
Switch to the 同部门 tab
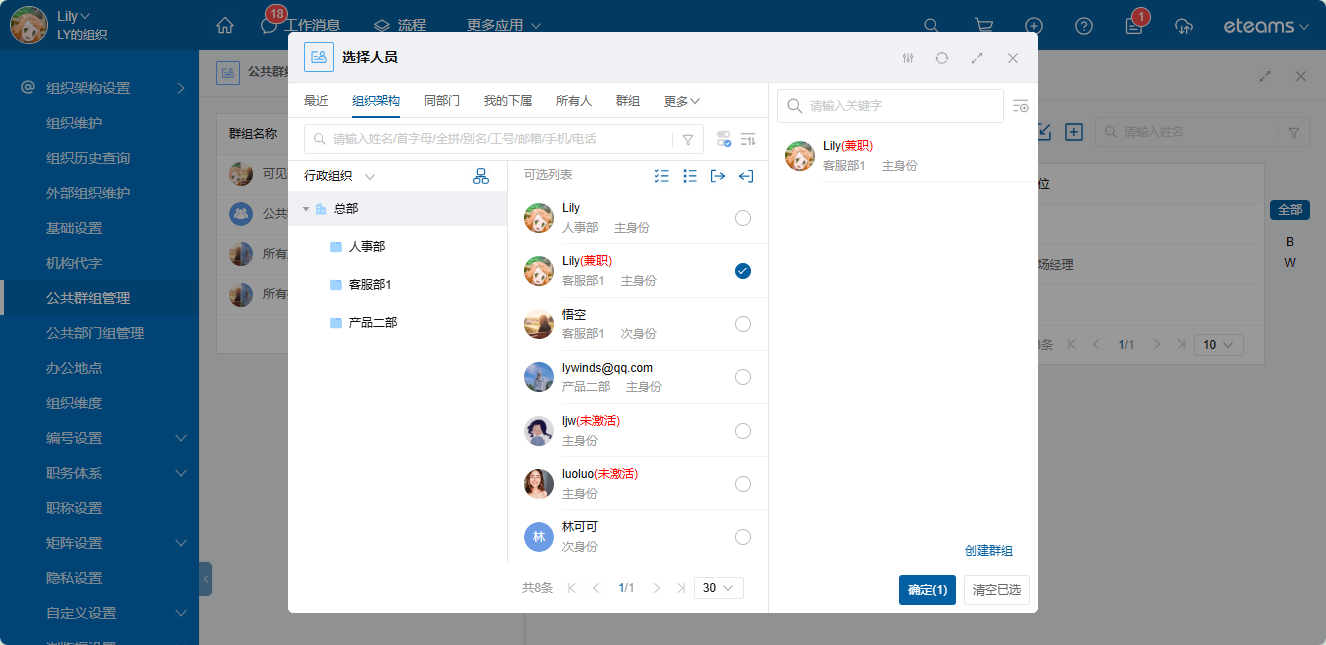(442, 101)
